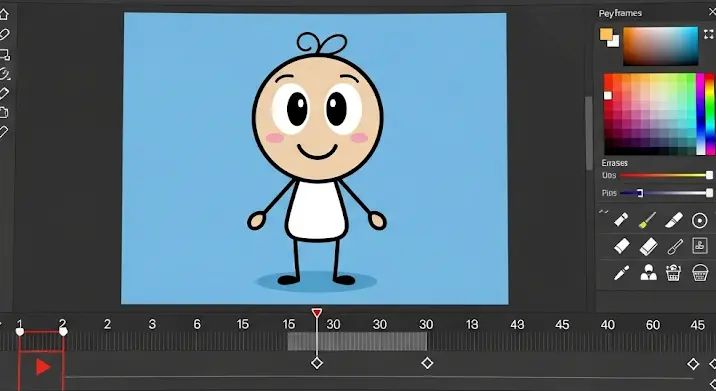This screenshot has height=391, width=716.
Task: Click the person silhouette icon
Action: click(x=648, y=273)
